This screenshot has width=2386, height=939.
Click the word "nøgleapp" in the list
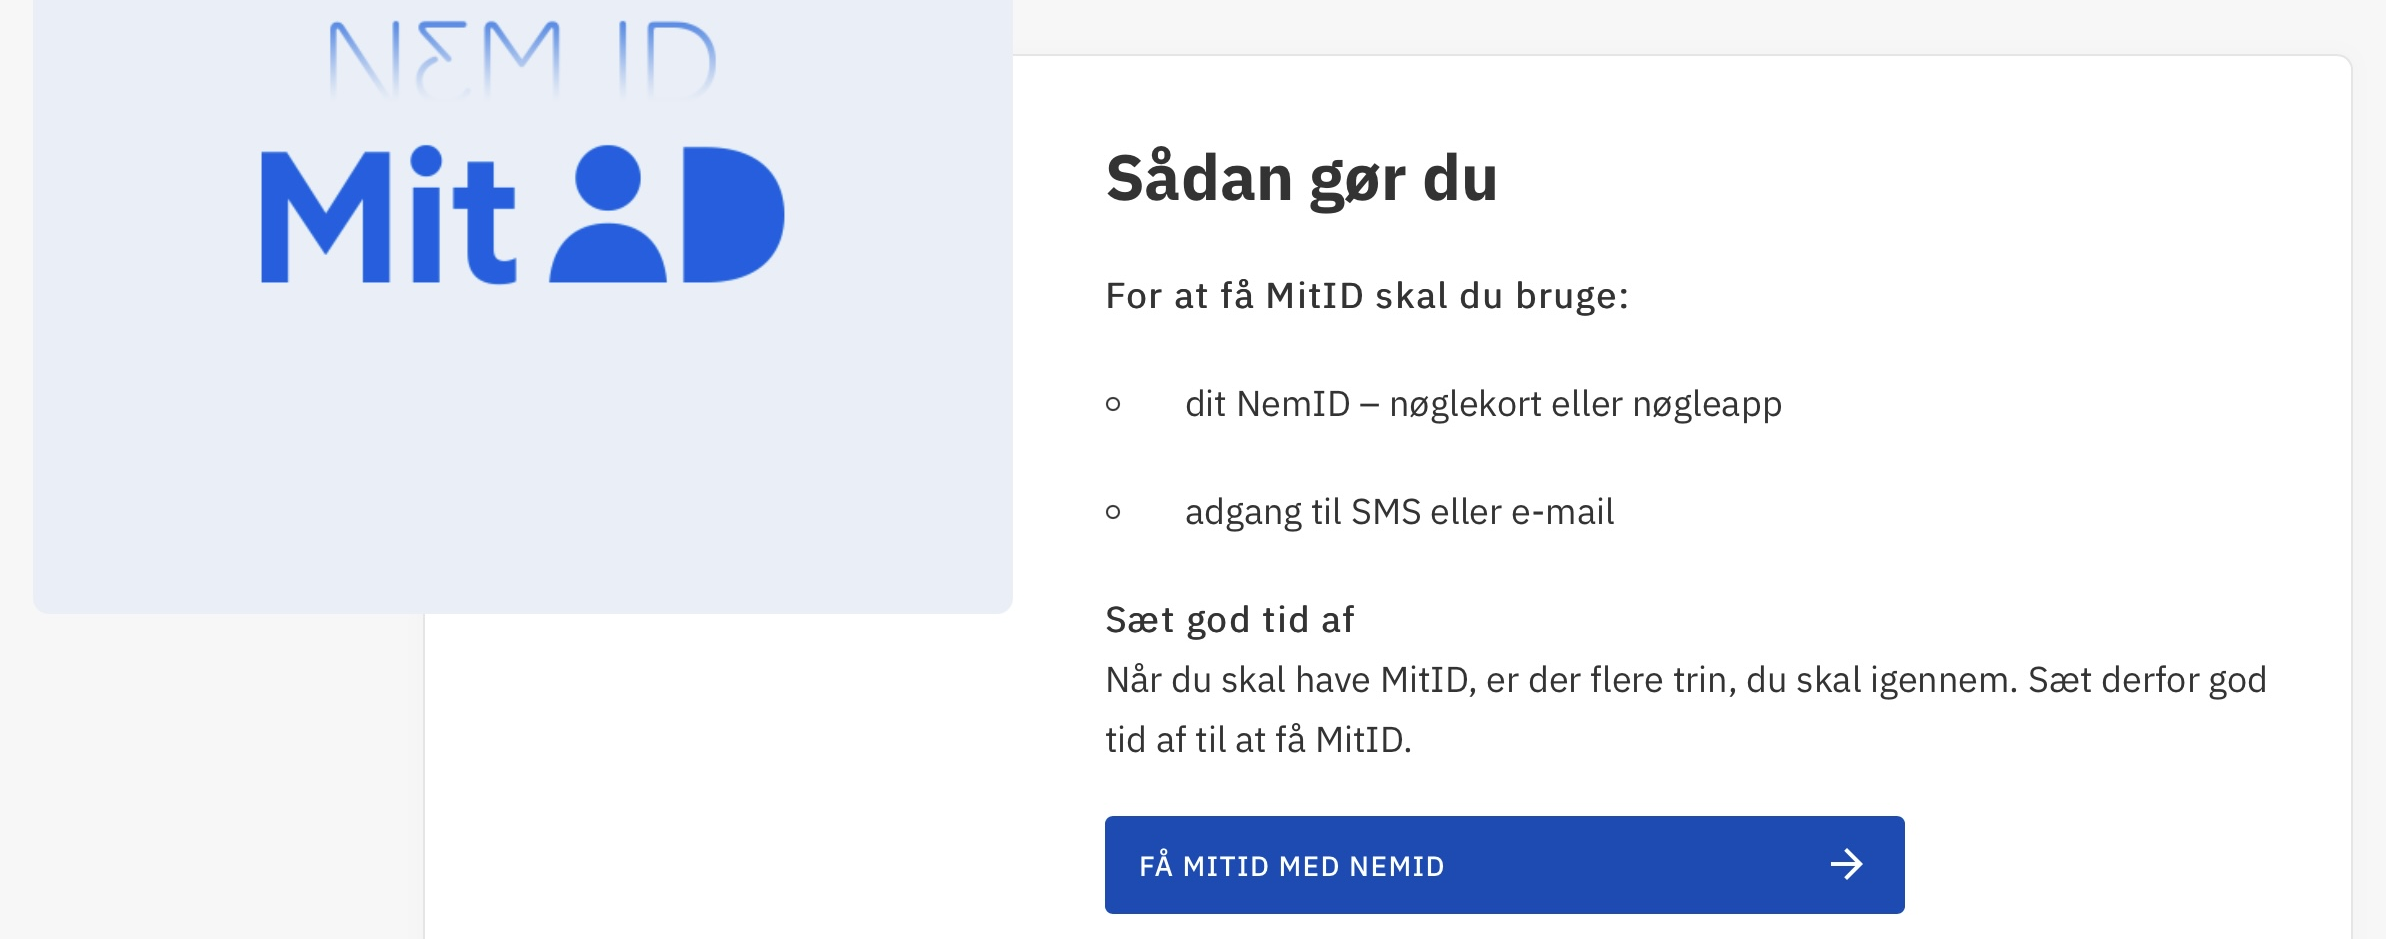[1706, 404]
